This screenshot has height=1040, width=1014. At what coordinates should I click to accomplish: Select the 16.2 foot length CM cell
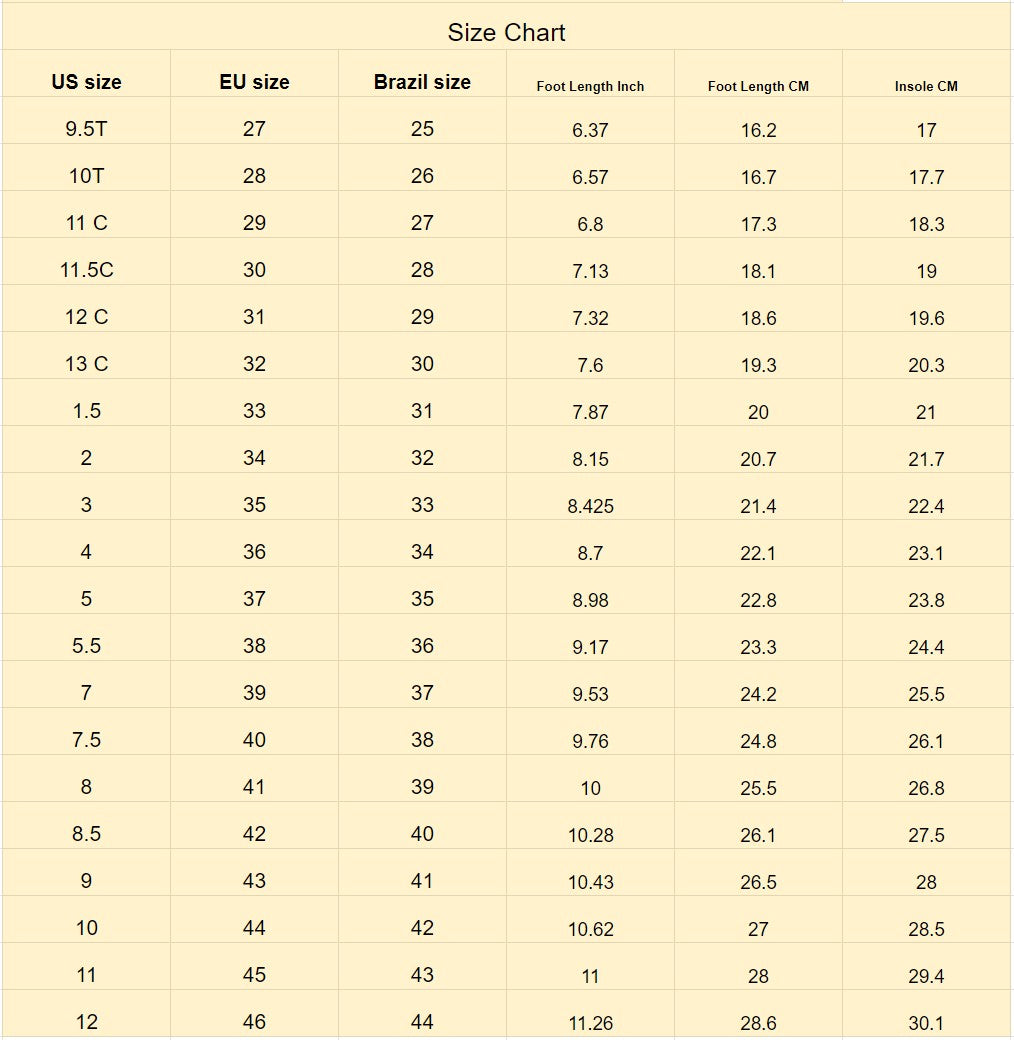[x=758, y=130]
